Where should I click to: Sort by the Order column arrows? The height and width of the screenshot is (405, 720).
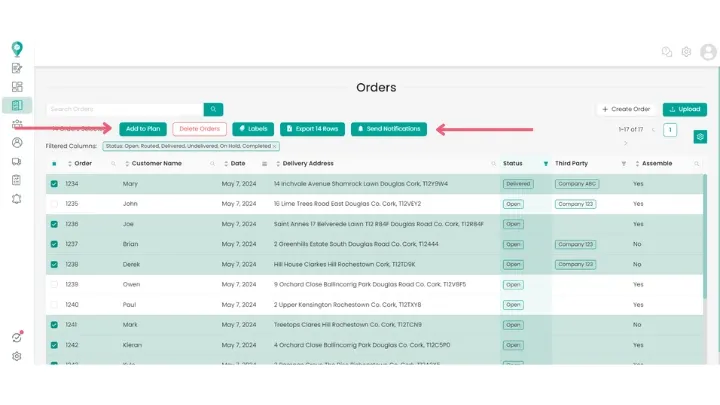point(70,163)
